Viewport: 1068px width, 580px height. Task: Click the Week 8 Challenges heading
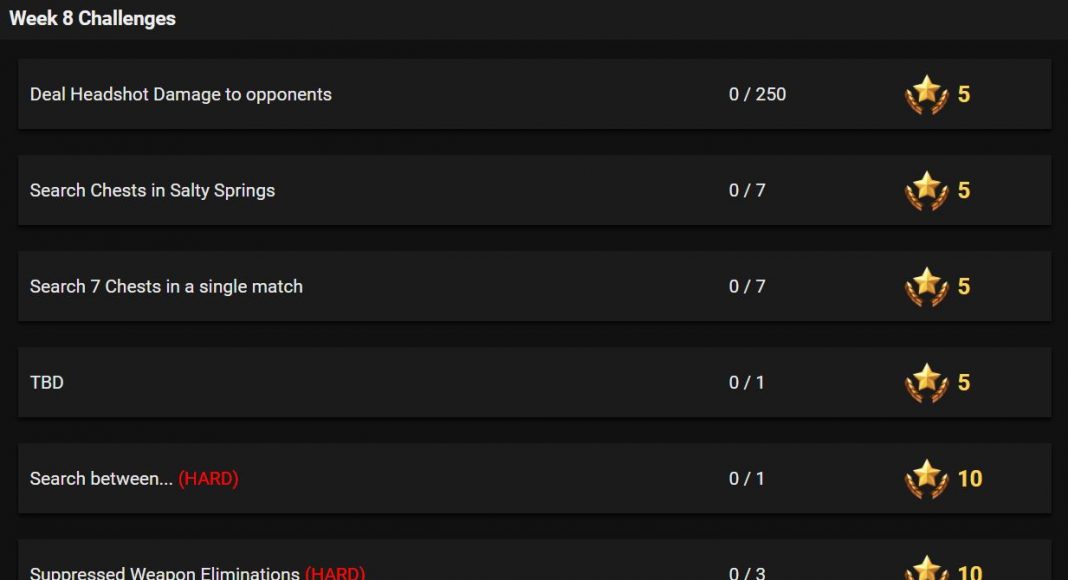pyautogui.click(x=92, y=18)
